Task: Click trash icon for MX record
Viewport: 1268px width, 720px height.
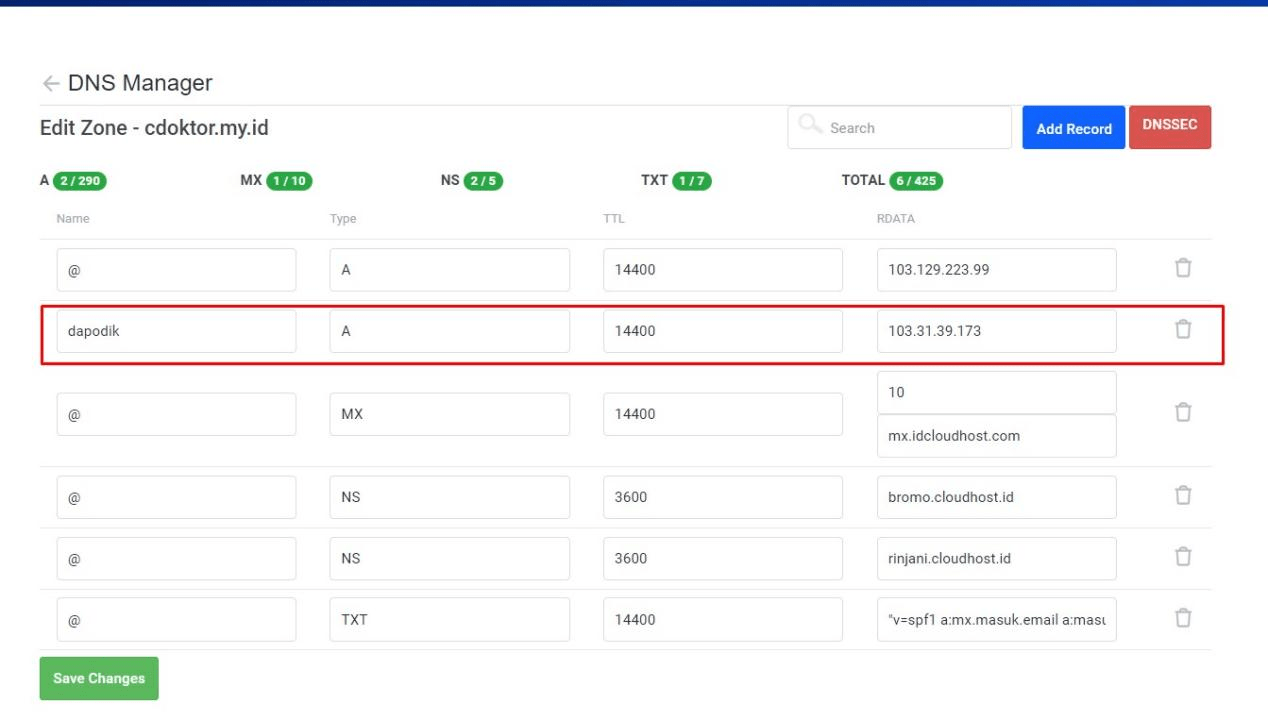Action: pyautogui.click(x=1183, y=412)
